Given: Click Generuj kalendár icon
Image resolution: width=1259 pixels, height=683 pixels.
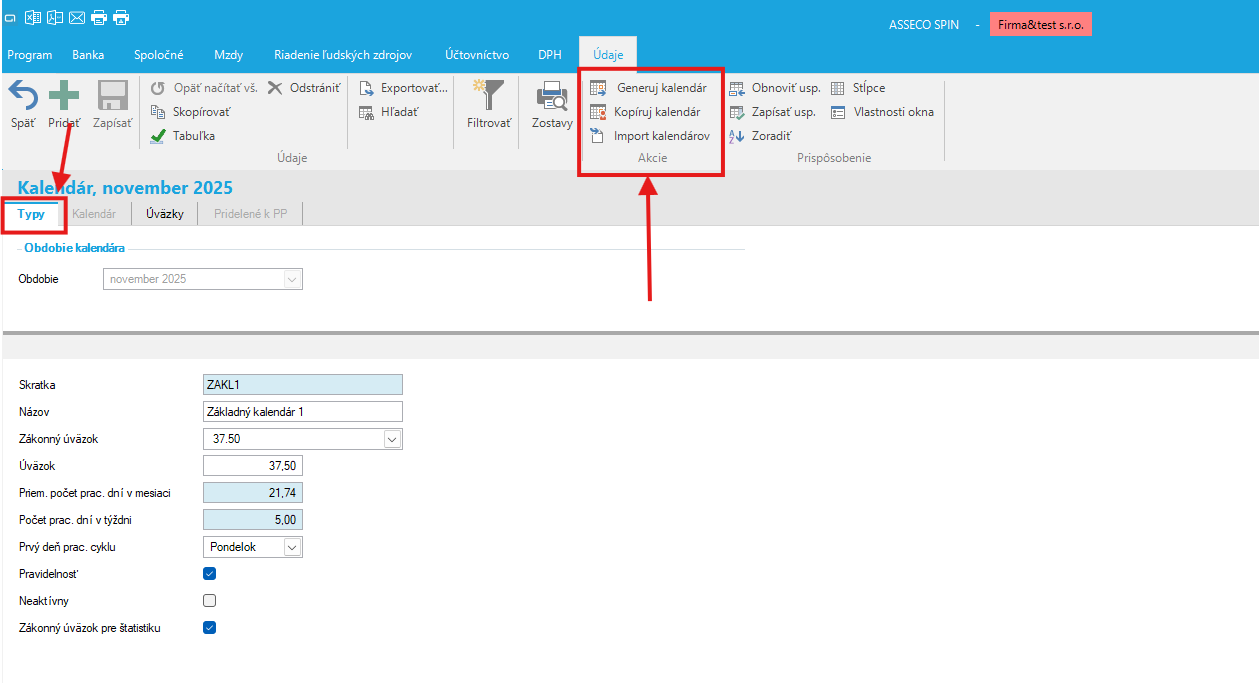Looking at the screenshot, I should [x=598, y=88].
